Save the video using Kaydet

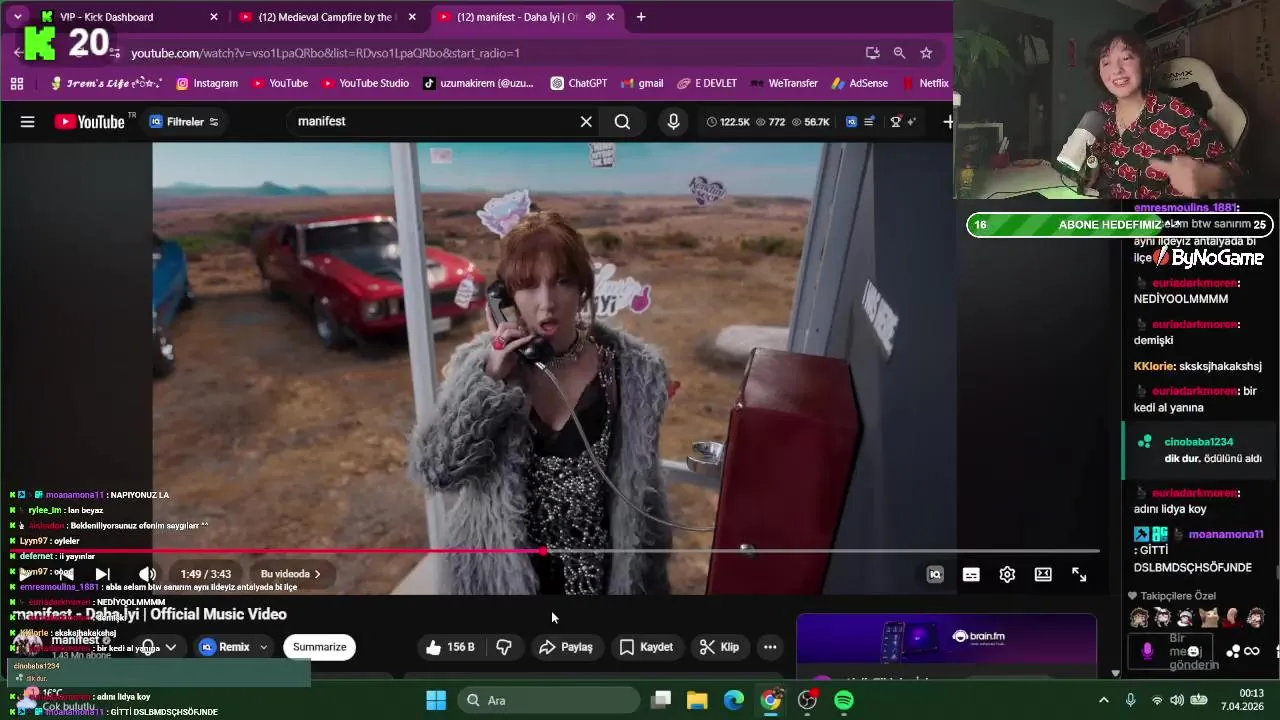click(646, 647)
